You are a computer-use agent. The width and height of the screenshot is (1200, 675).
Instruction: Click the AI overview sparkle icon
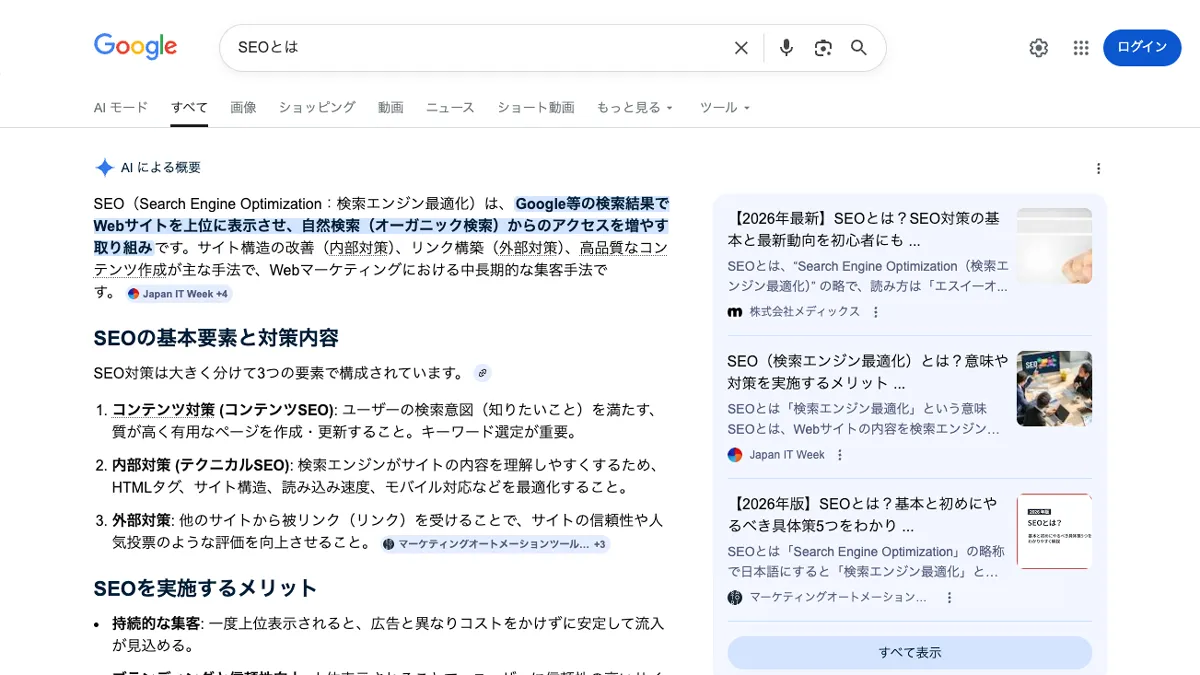[104, 168]
